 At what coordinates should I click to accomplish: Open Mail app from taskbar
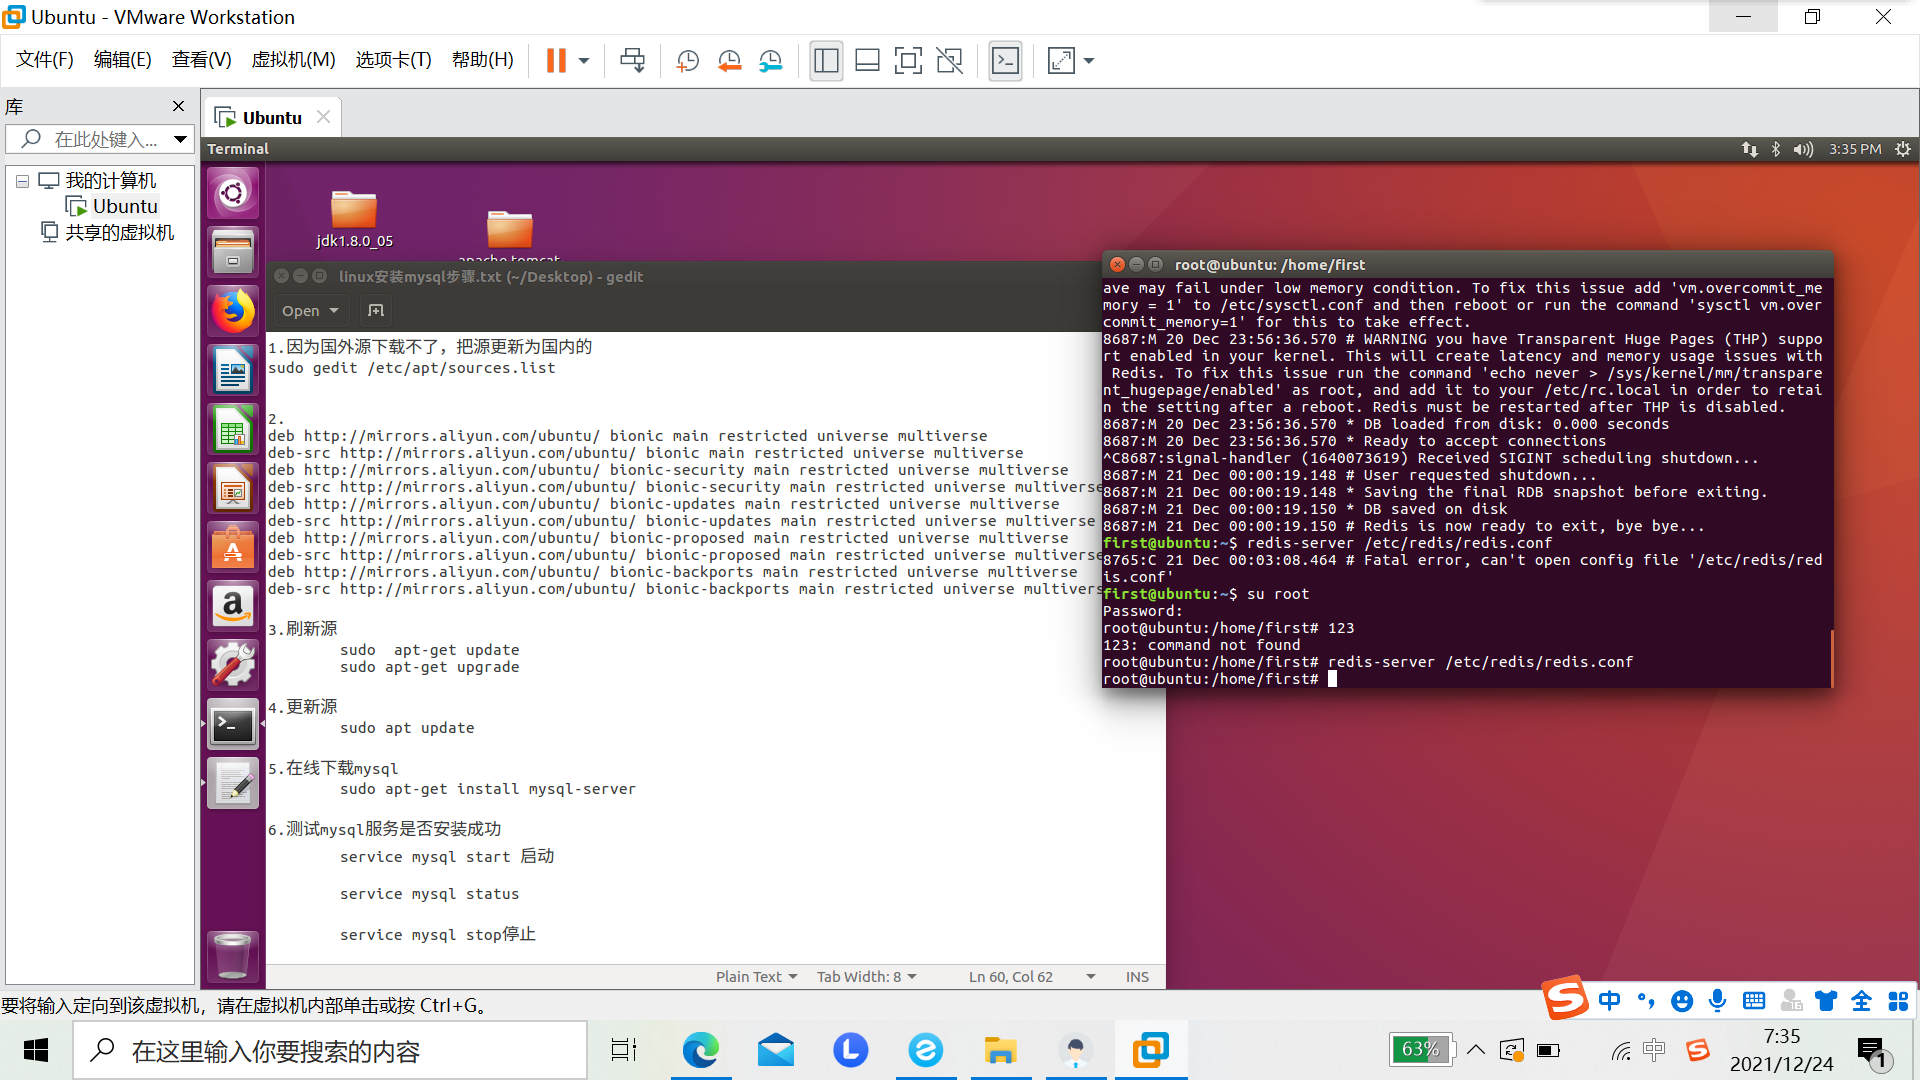776,1050
